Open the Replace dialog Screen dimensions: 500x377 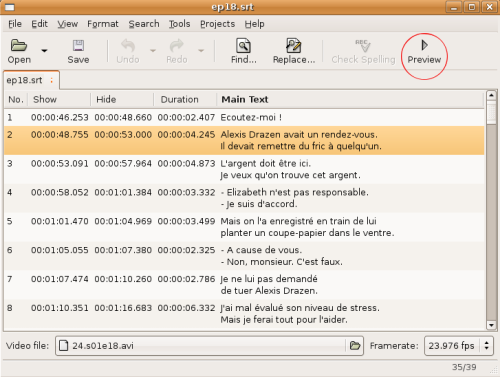(294, 51)
